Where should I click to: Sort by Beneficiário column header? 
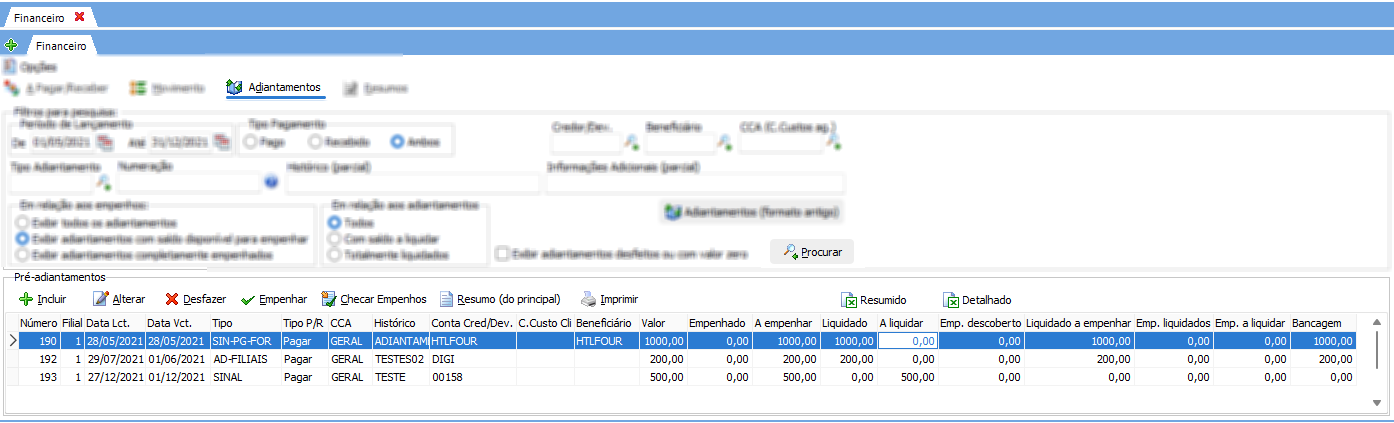point(606,324)
